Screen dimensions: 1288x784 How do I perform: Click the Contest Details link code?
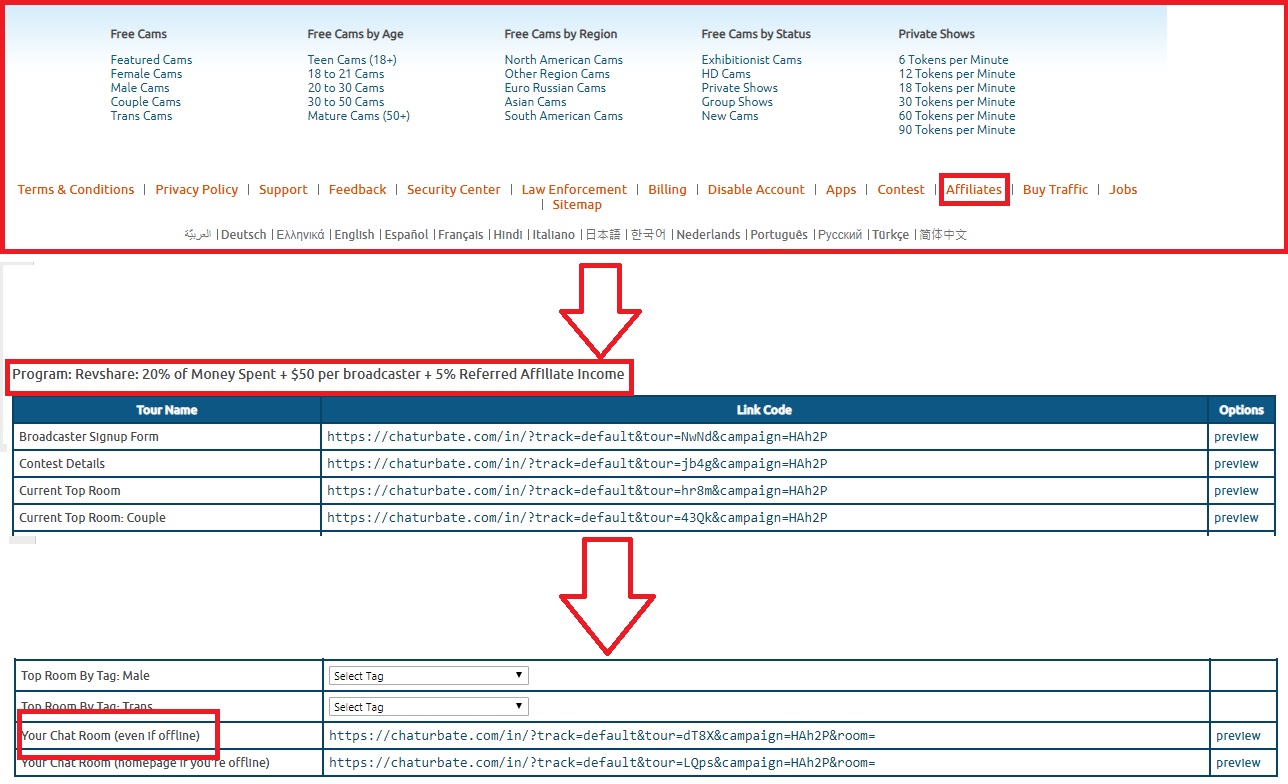[x=577, y=464]
